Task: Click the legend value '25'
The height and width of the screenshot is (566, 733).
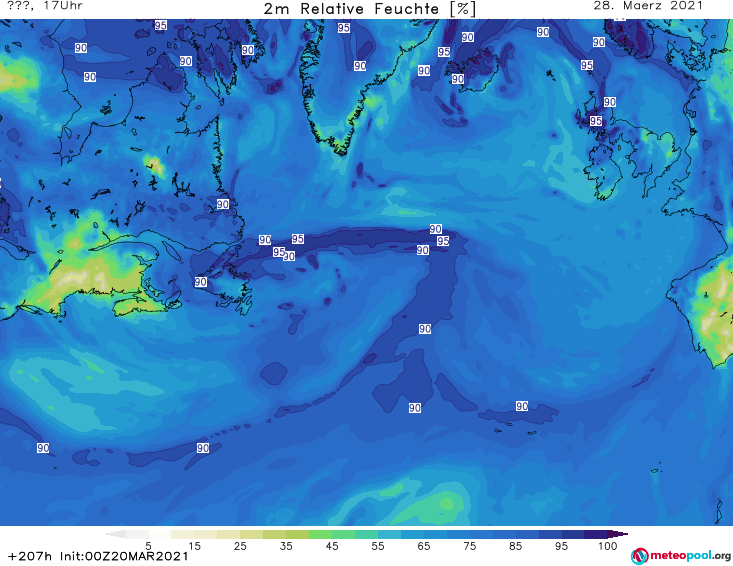Action: 240,546
